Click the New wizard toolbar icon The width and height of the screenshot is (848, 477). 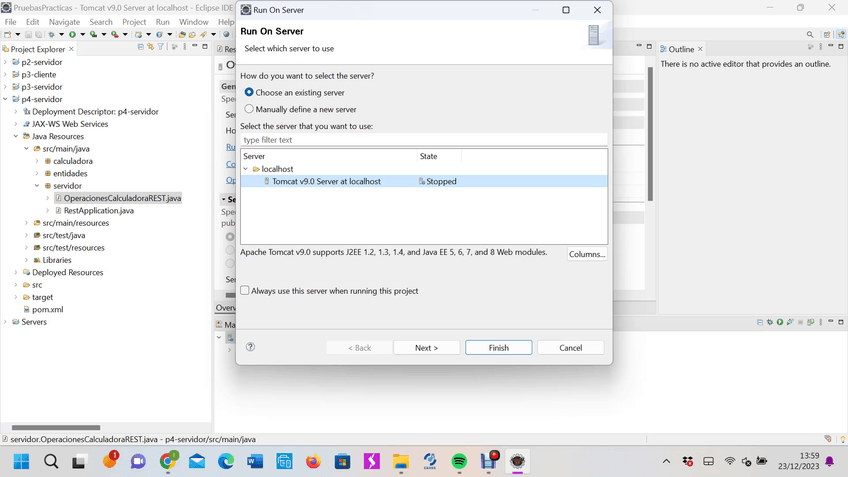[7, 34]
